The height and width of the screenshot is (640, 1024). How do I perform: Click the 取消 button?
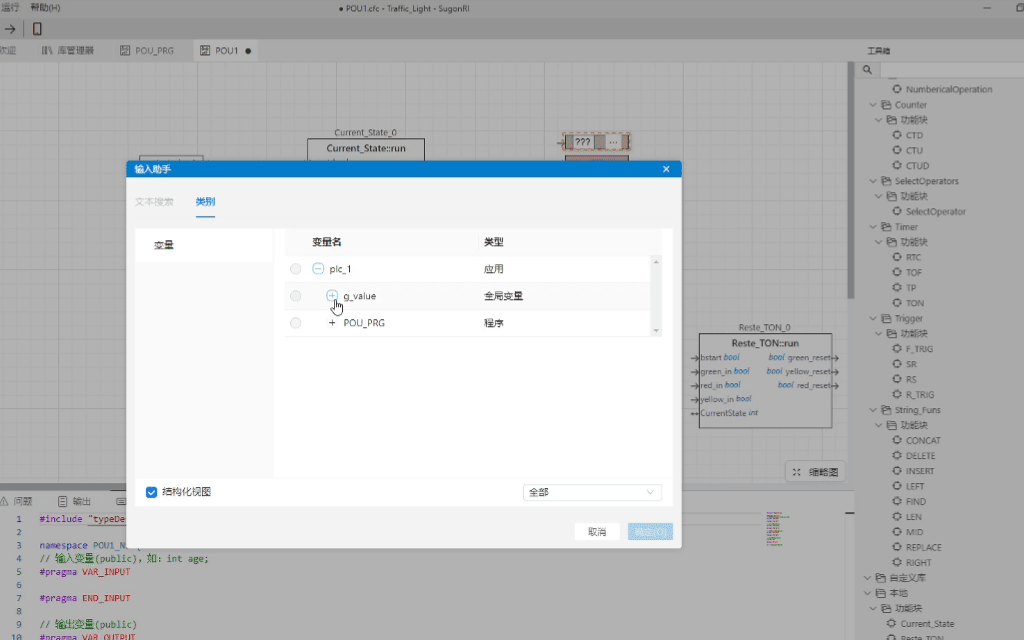597,532
